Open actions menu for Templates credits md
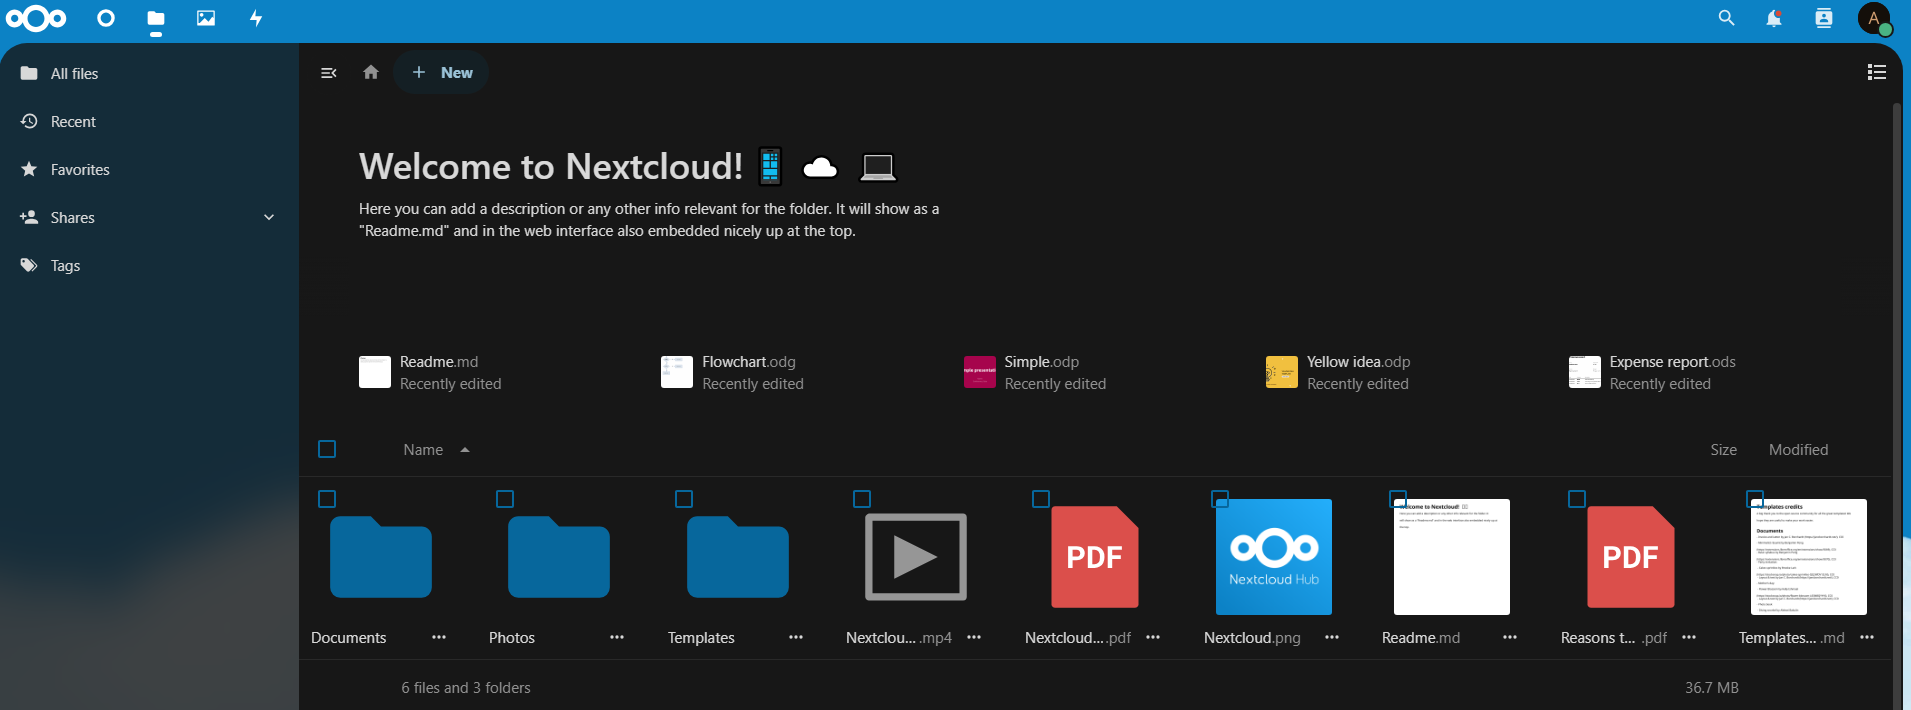 pos(1867,637)
